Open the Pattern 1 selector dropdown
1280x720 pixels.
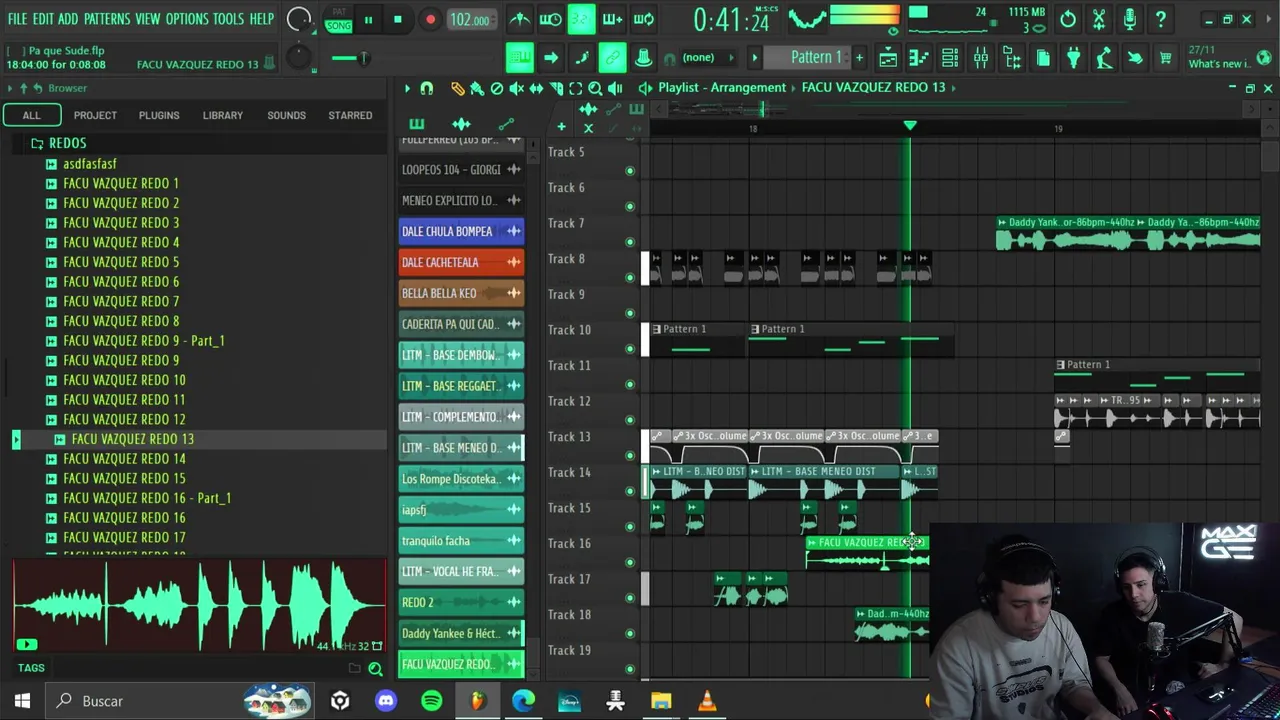808,57
